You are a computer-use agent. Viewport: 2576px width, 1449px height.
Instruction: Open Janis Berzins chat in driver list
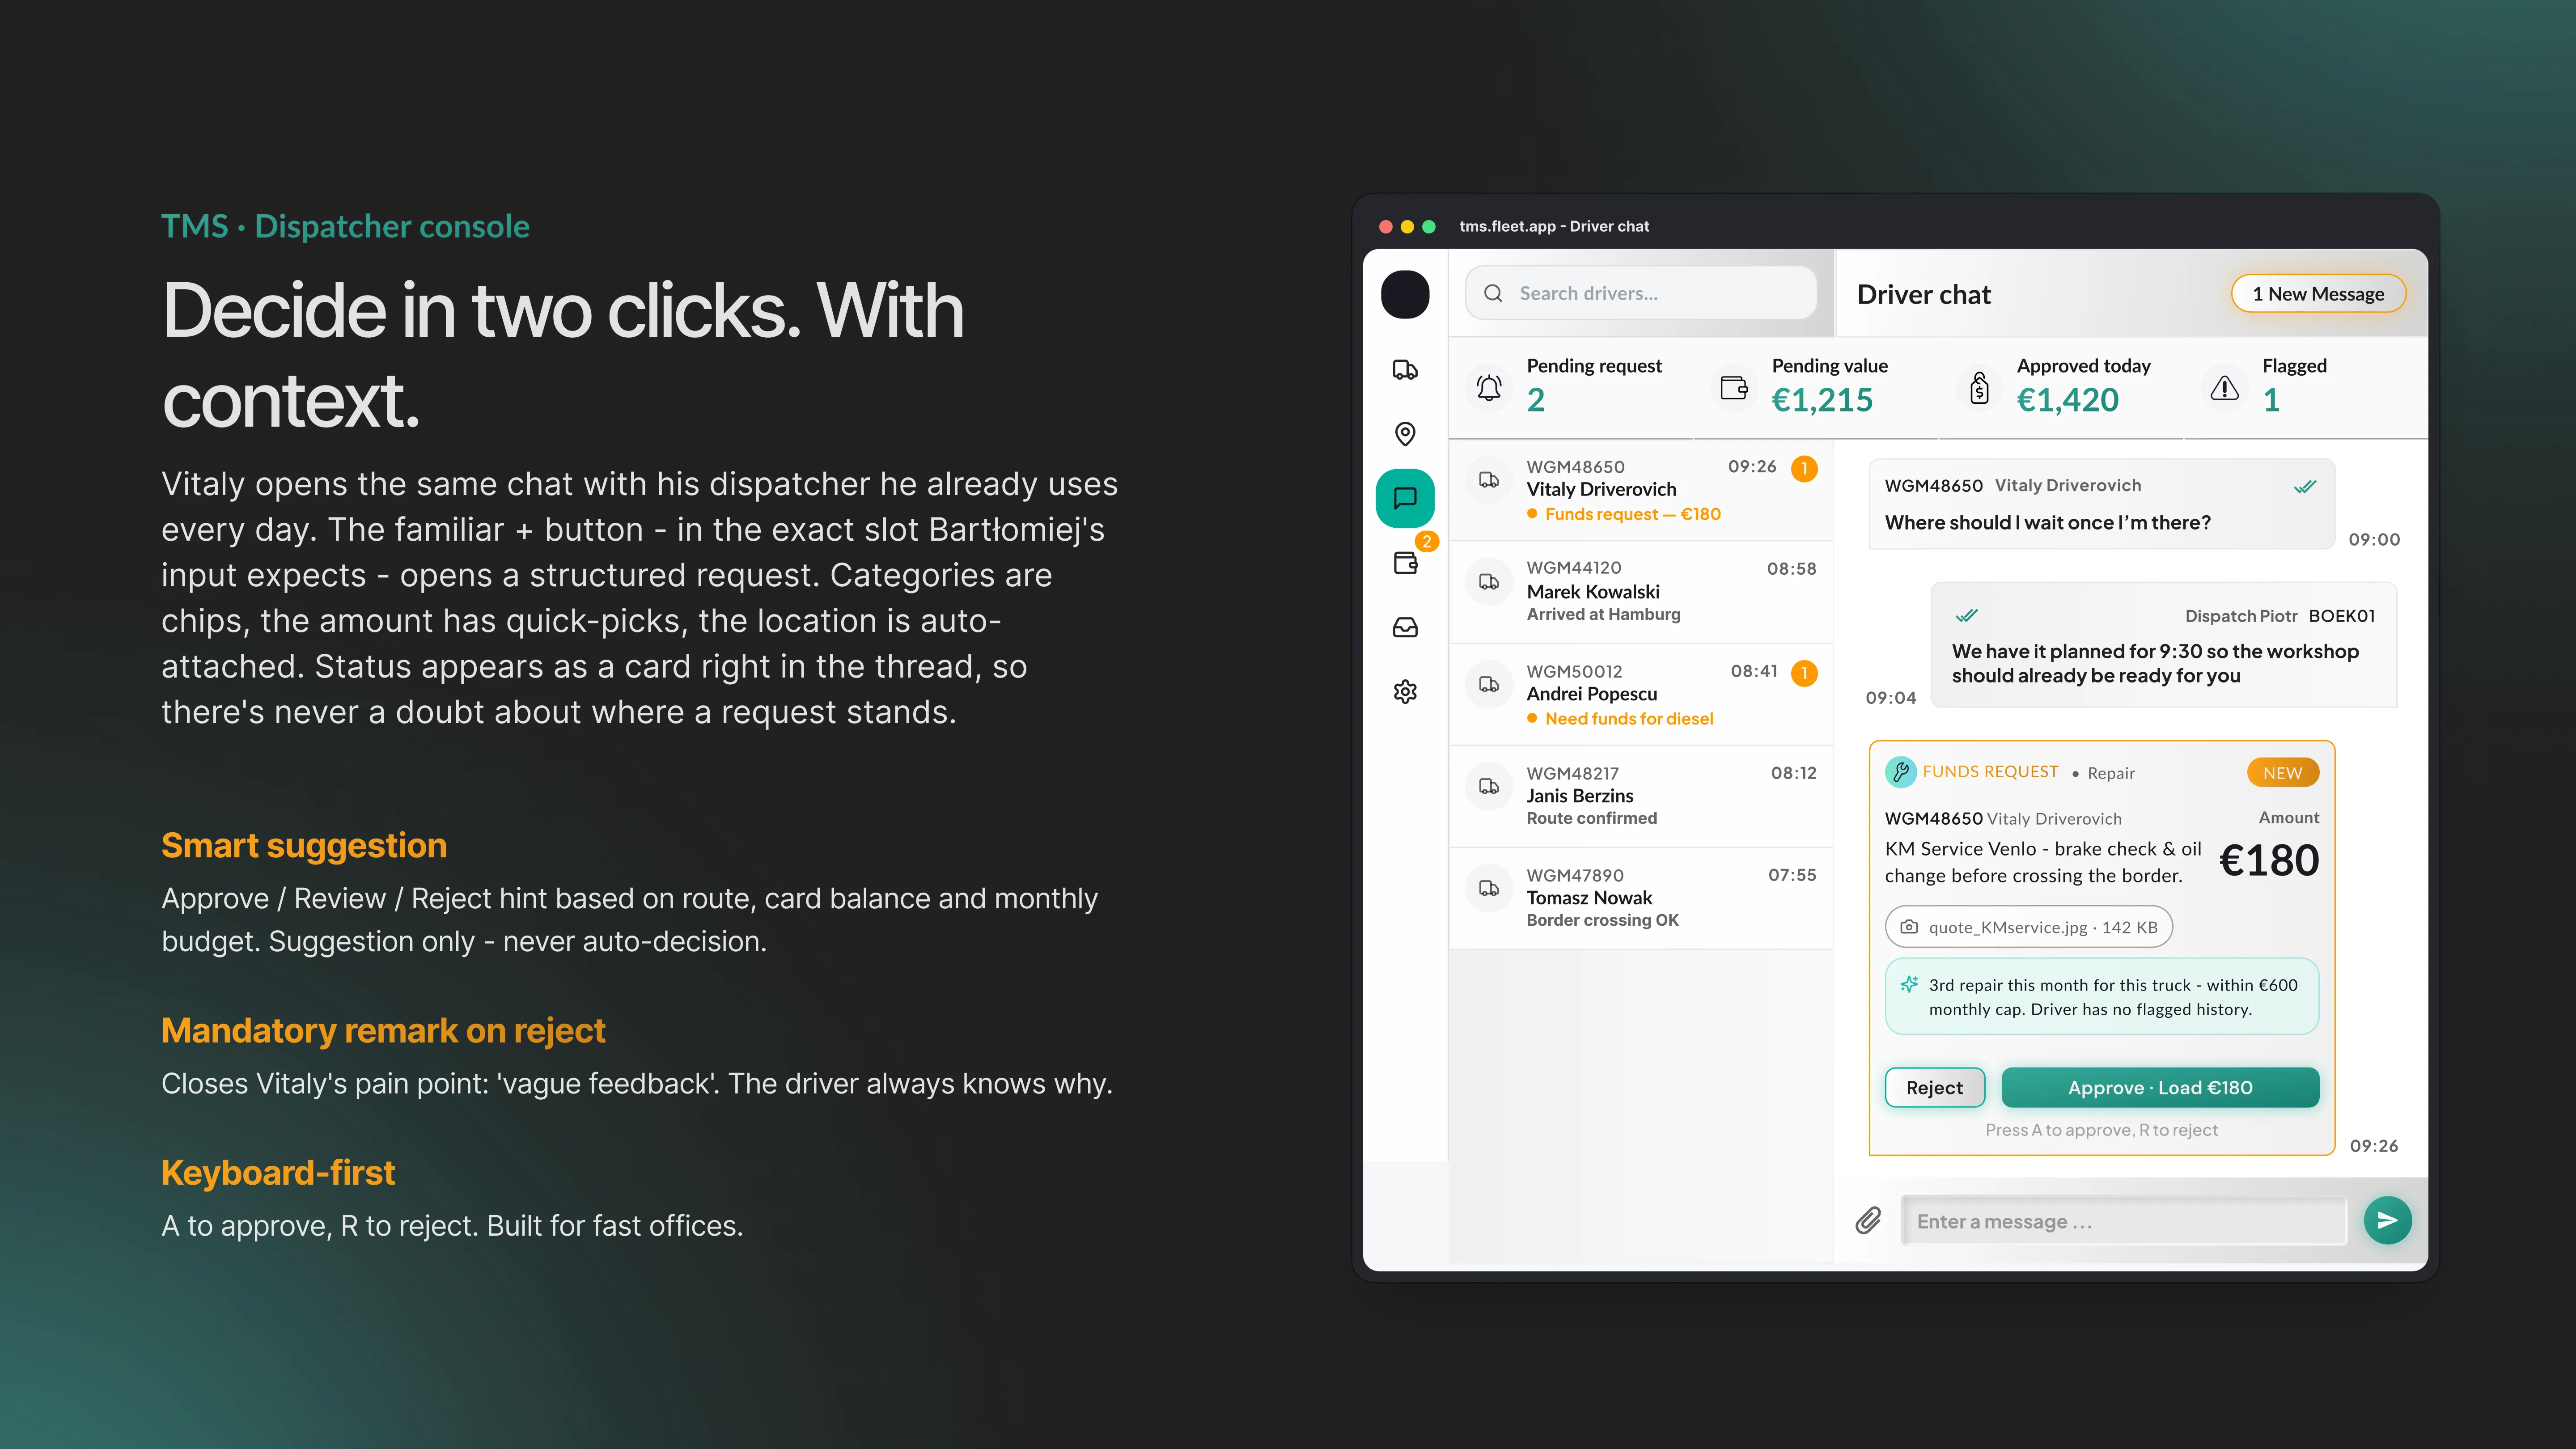click(1641, 796)
